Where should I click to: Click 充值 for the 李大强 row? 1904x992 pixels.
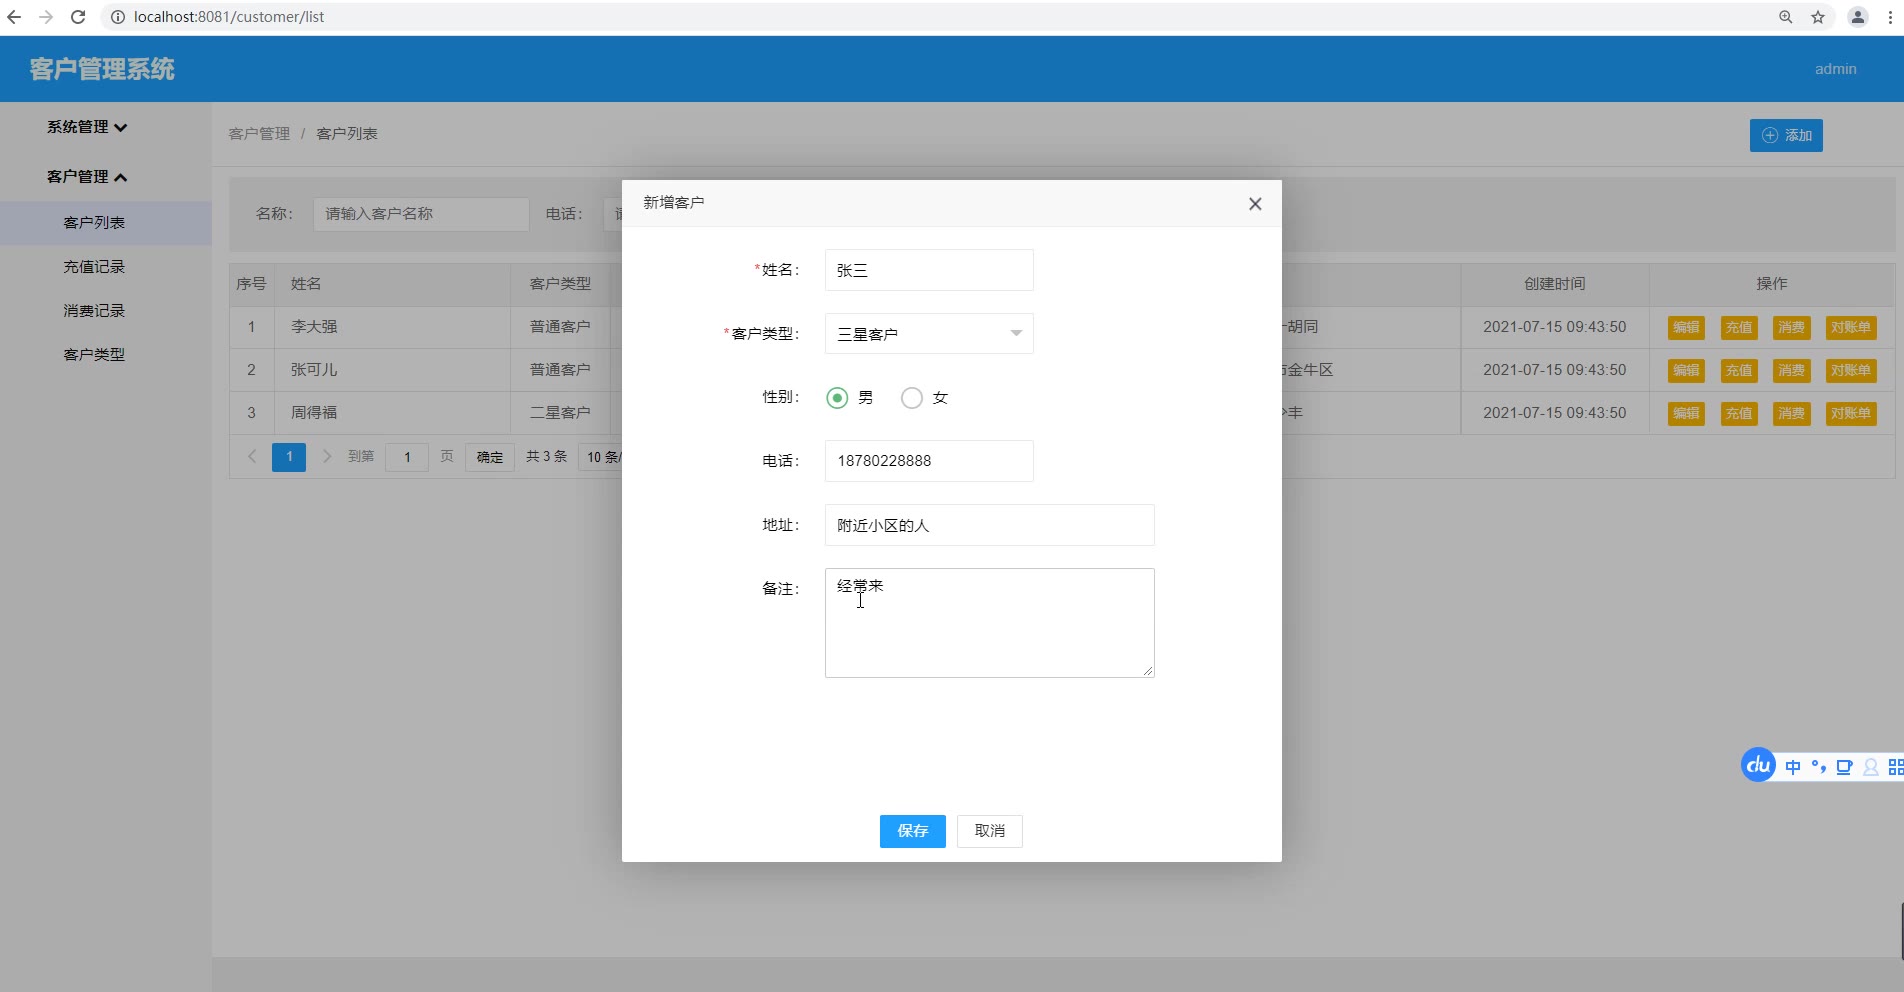coord(1739,328)
